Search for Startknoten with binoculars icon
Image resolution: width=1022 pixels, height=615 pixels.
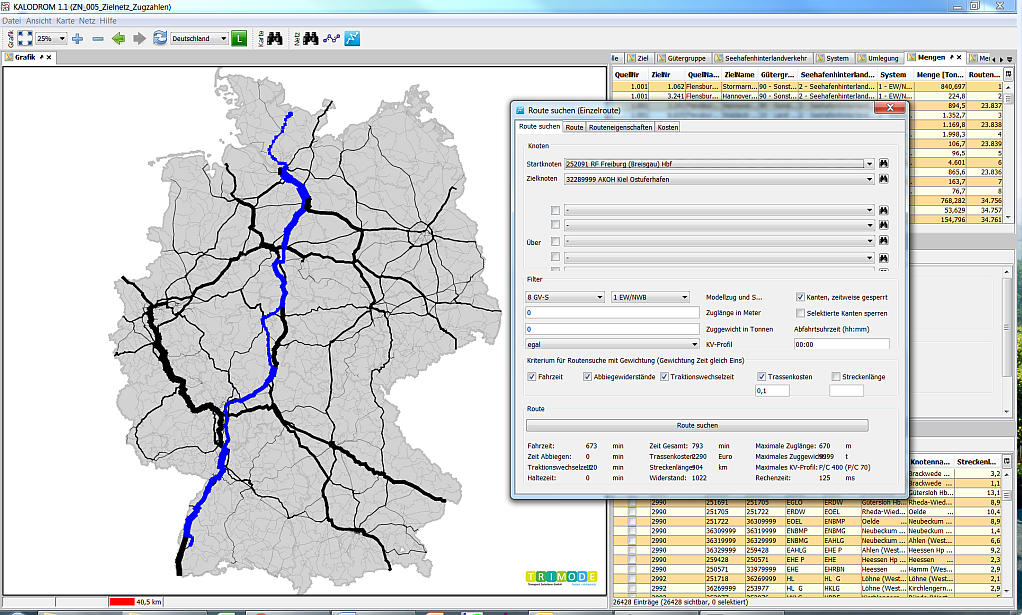click(884, 164)
